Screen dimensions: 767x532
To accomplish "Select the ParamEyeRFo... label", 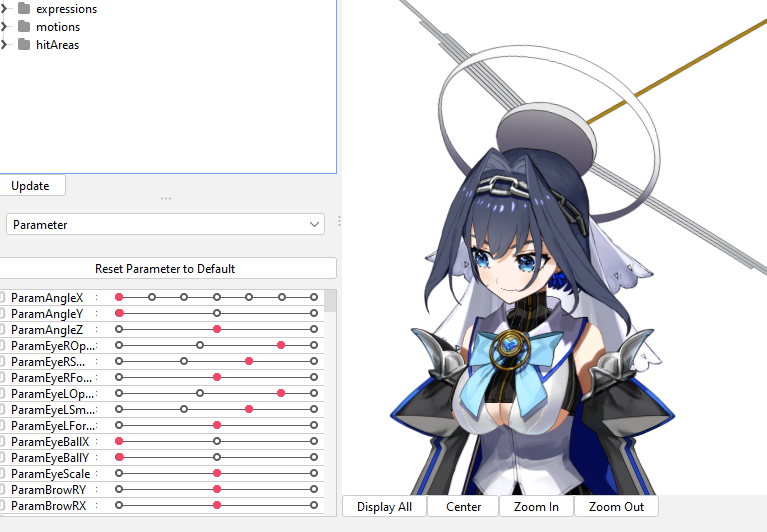I will tap(51, 378).
